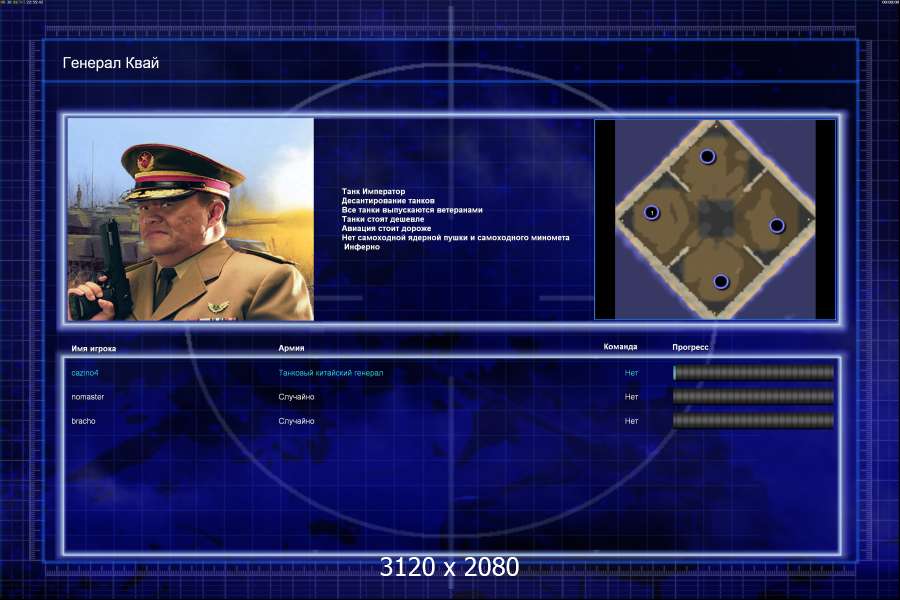Select player name bracho

[x=83, y=421]
